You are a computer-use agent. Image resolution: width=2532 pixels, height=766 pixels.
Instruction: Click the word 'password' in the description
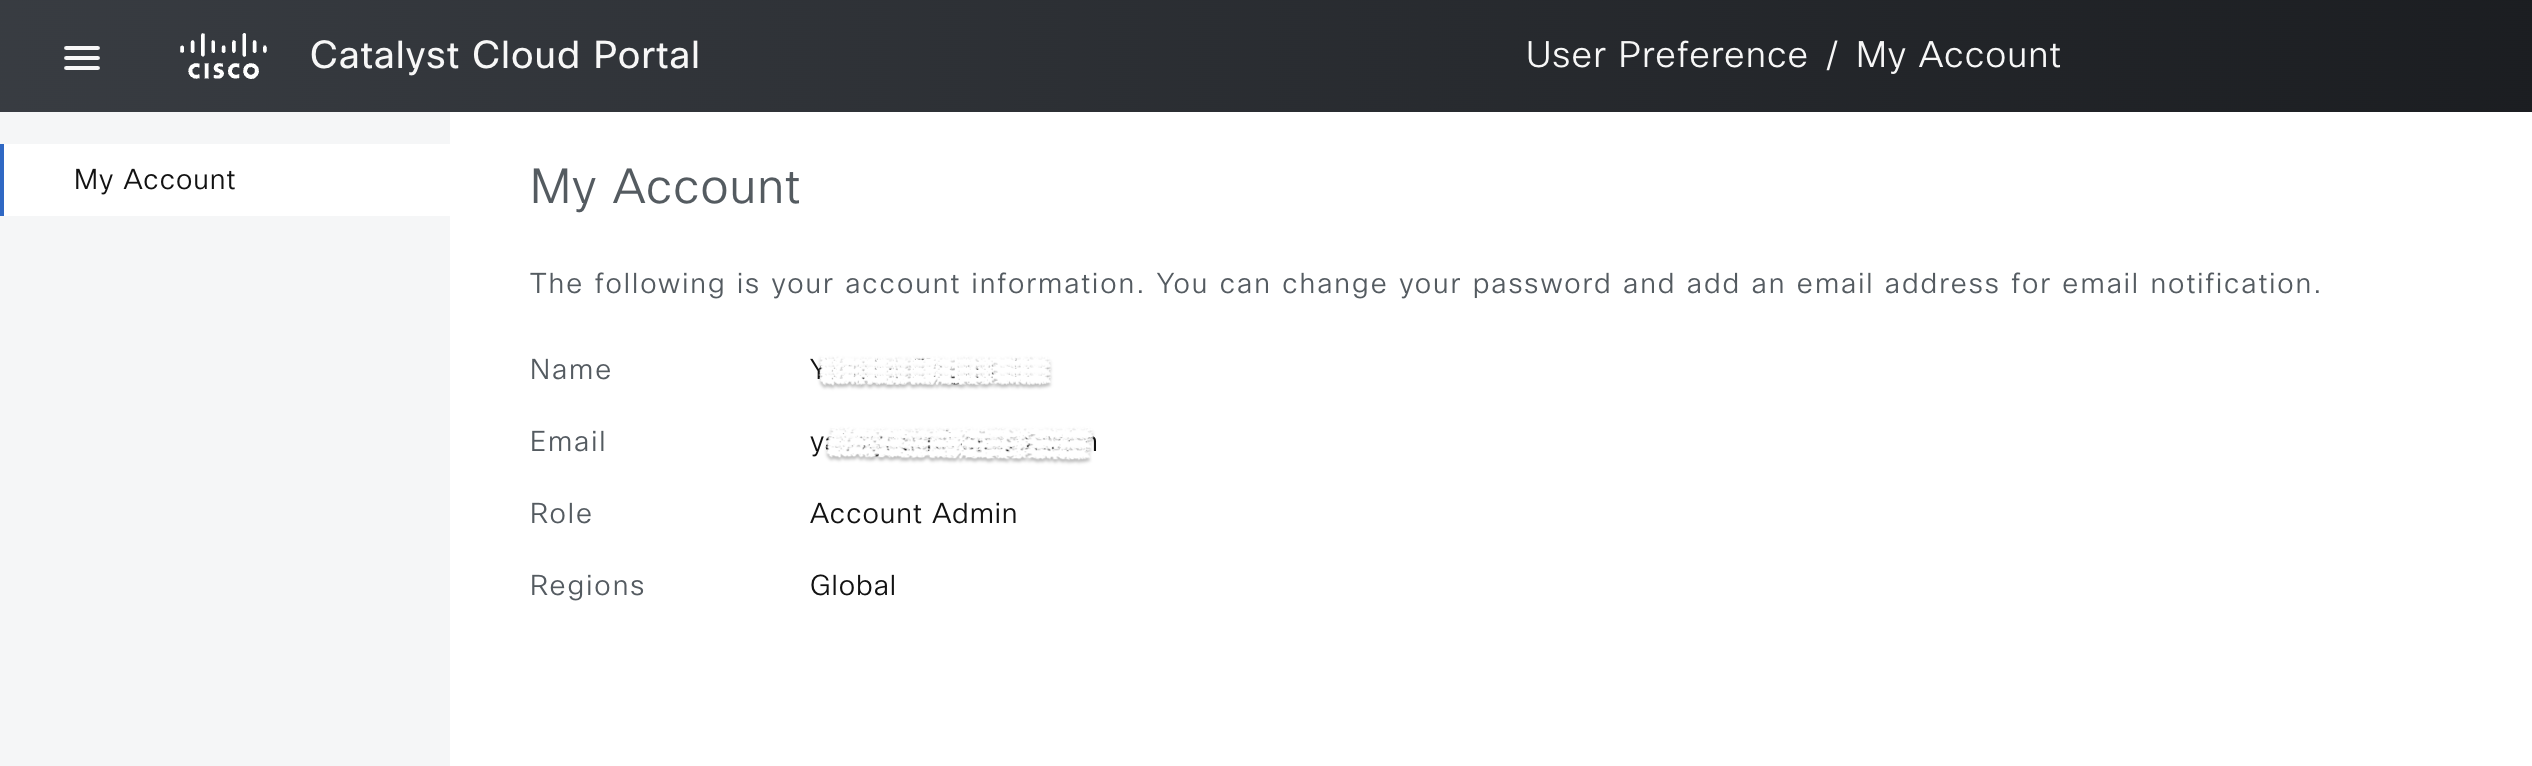click(x=1541, y=284)
